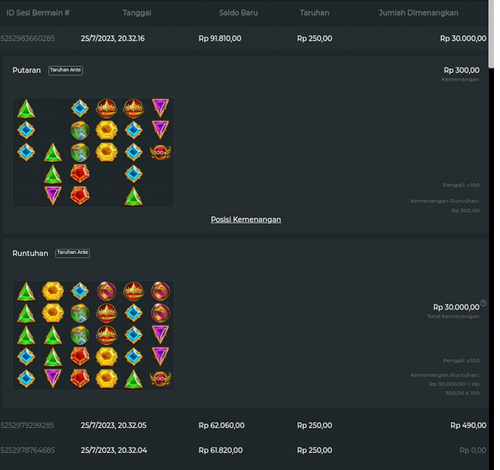
Task: Click the 100x multiplier orb in Runtuhan grid
Action: coord(160,379)
